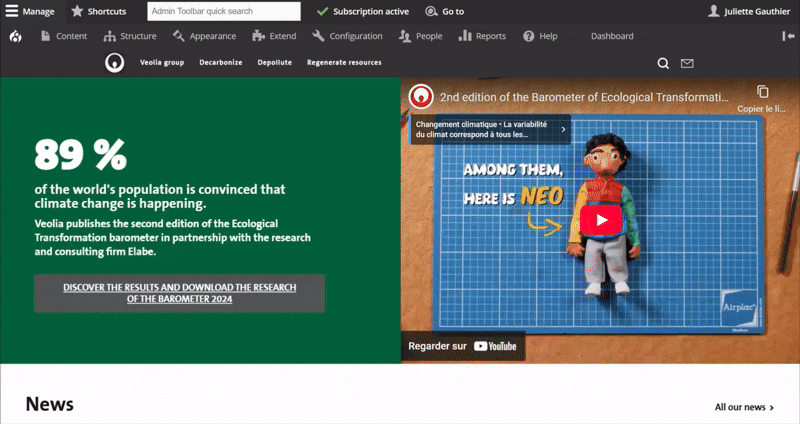Copy the video link icon
This screenshot has height=424, width=800.
(x=762, y=92)
